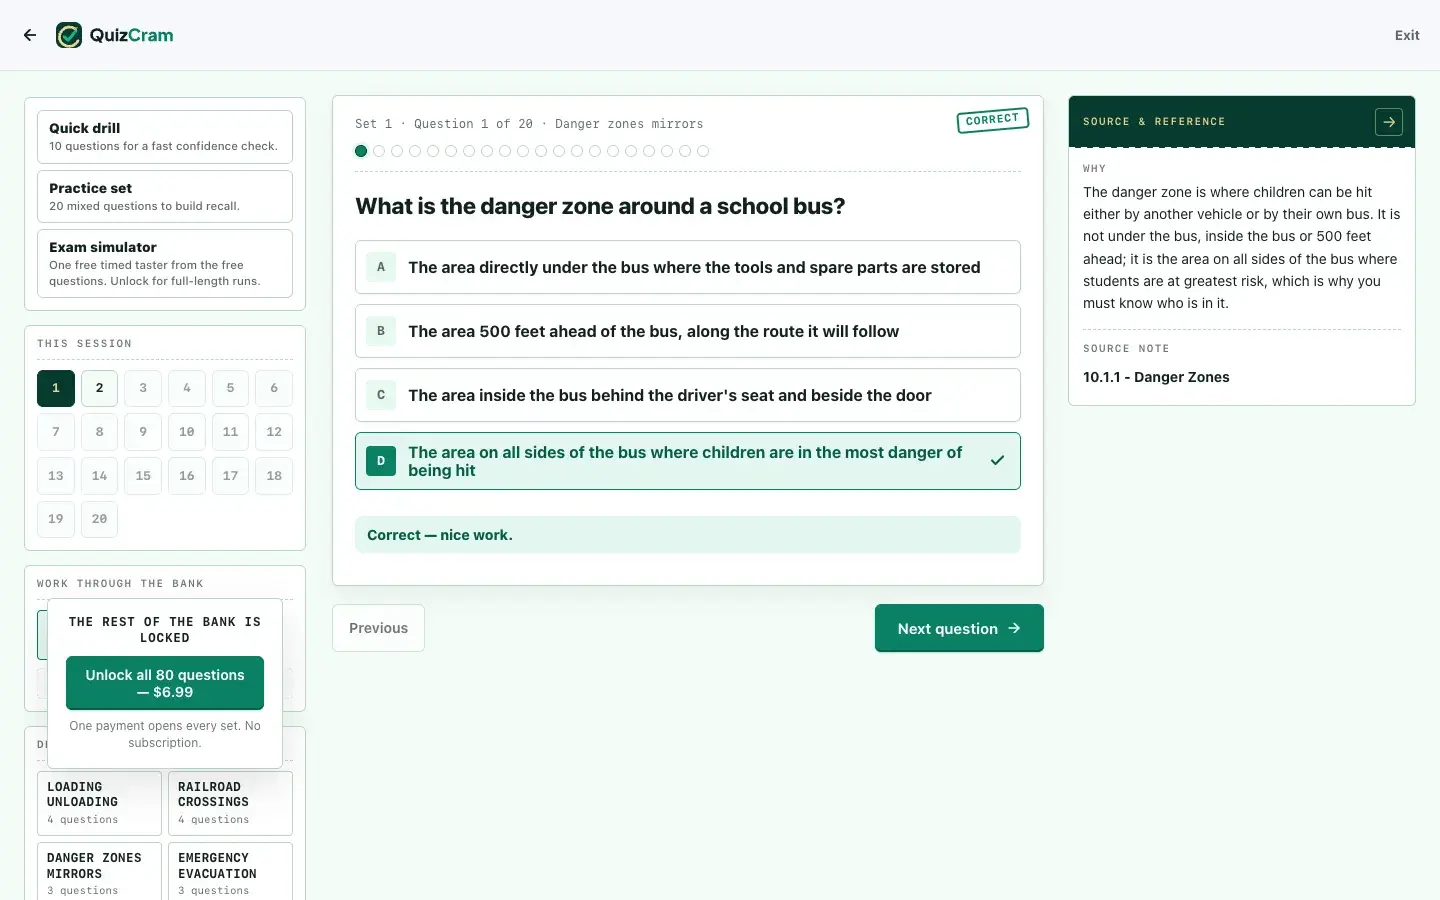Click the Next question button

[959, 628]
